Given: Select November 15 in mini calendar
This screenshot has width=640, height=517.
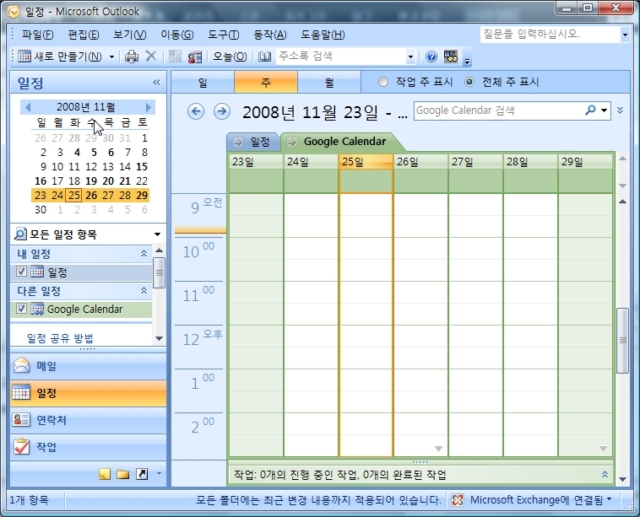Looking at the screenshot, I should click(x=142, y=166).
